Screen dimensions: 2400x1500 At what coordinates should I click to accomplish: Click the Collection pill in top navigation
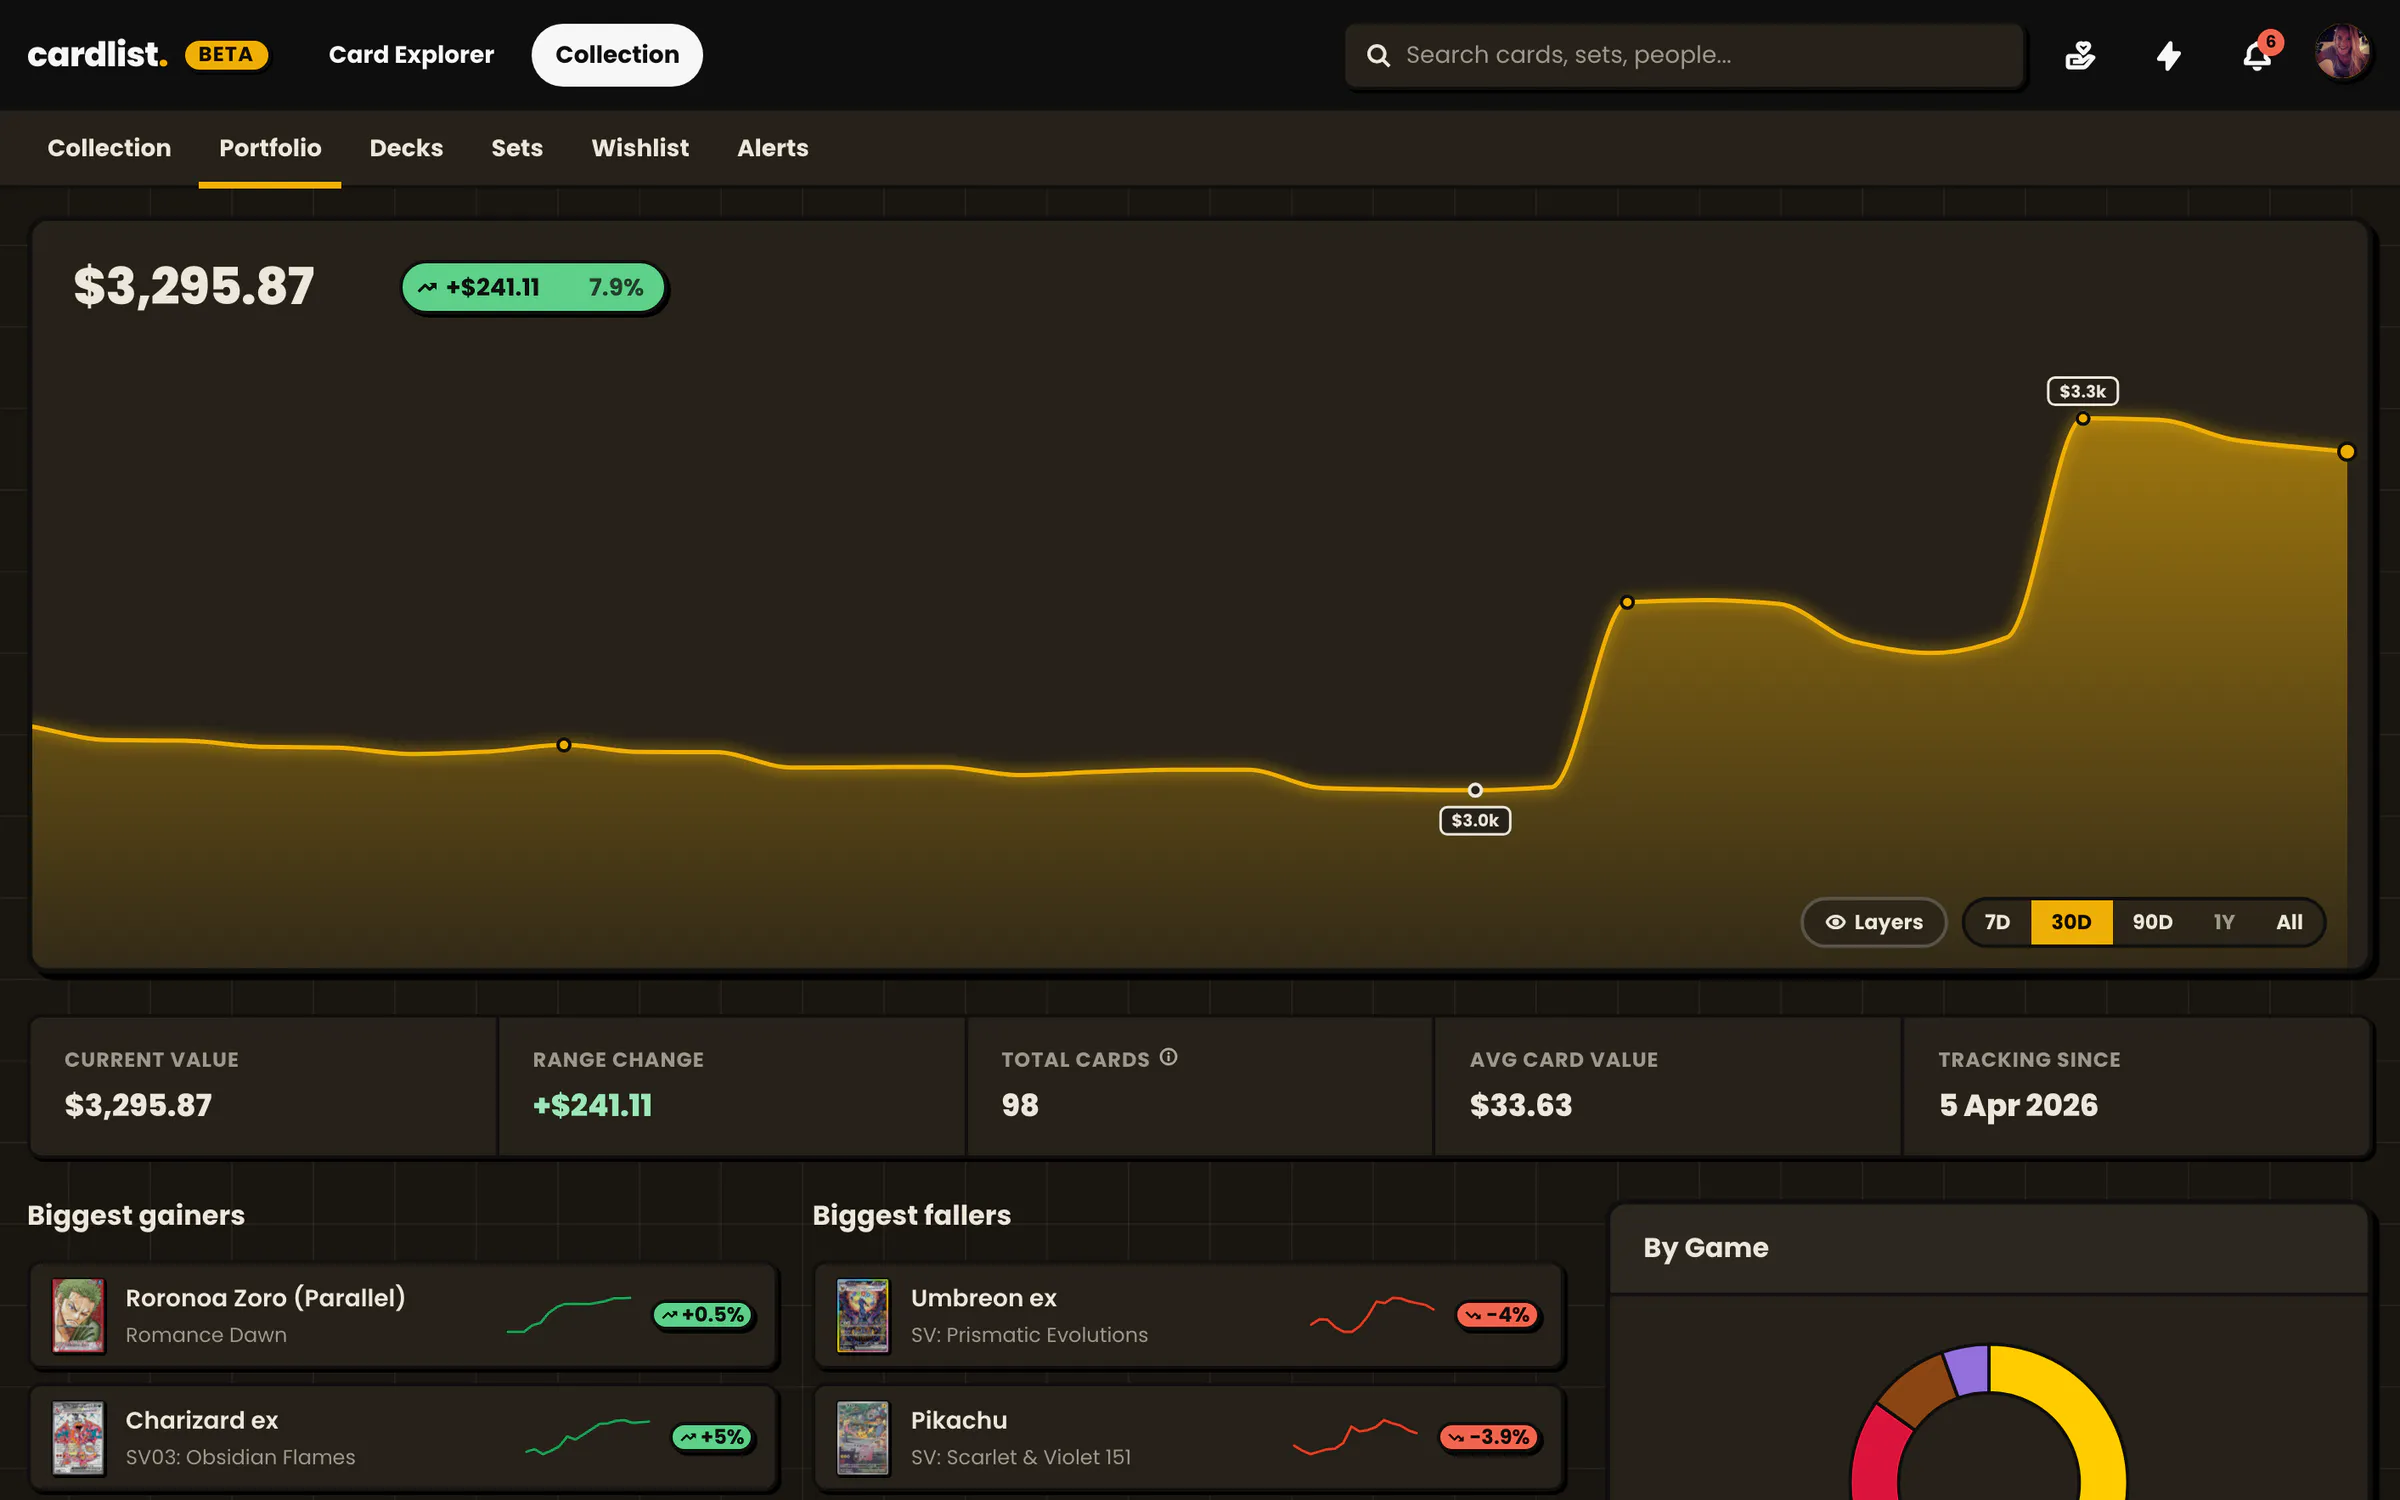click(617, 55)
